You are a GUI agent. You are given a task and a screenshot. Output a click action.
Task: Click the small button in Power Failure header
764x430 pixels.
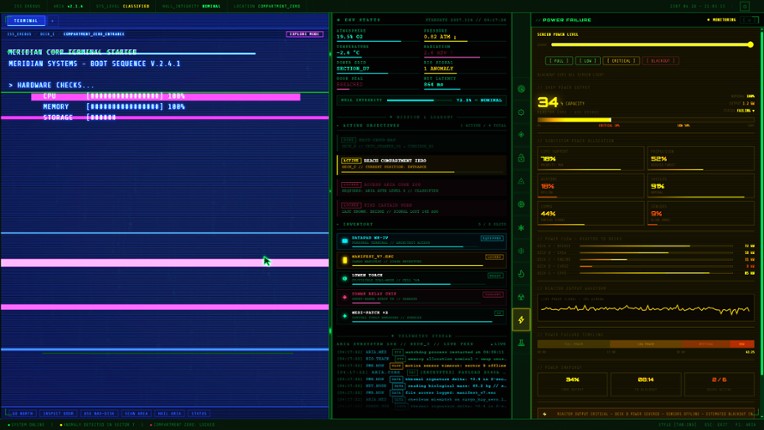747,20
